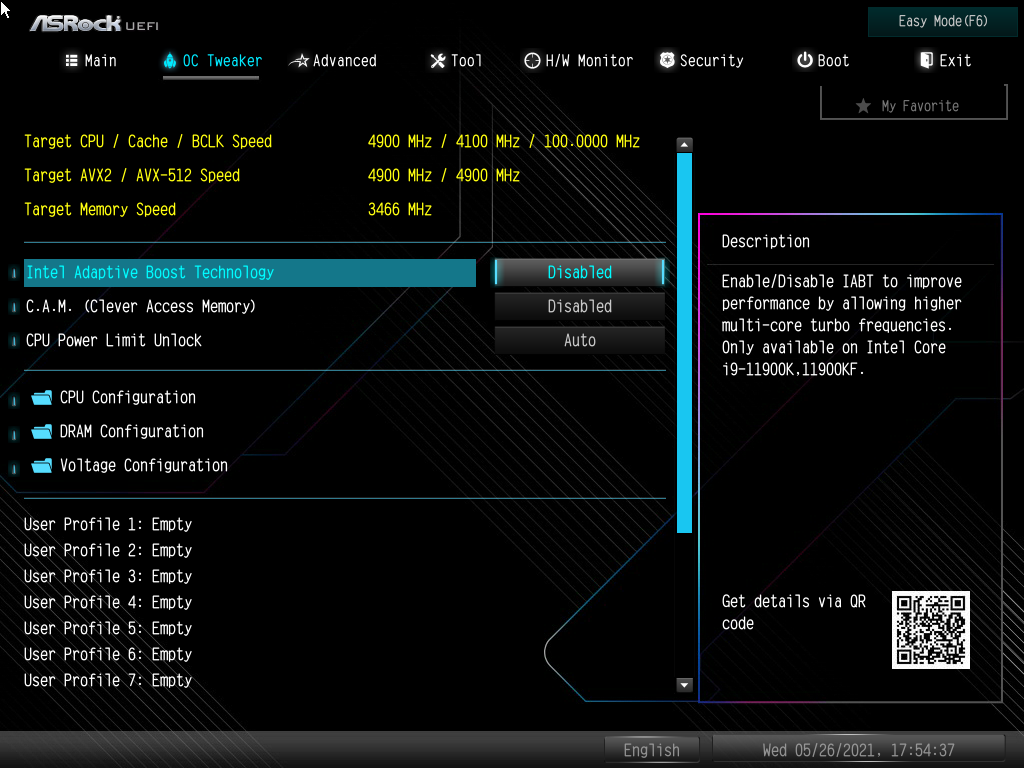Switch to Easy Mode
This screenshot has width=1024, height=768.
pos(941,21)
